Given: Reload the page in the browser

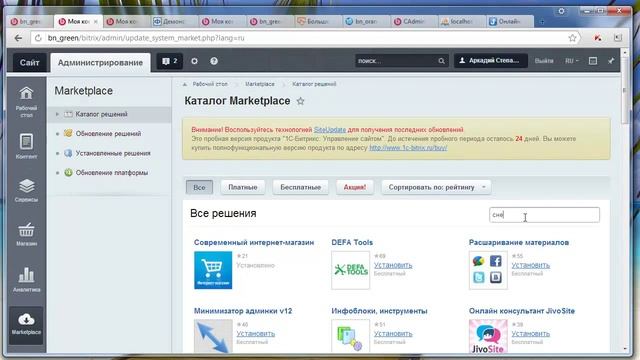Looking at the screenshot, I should point(38,38).
